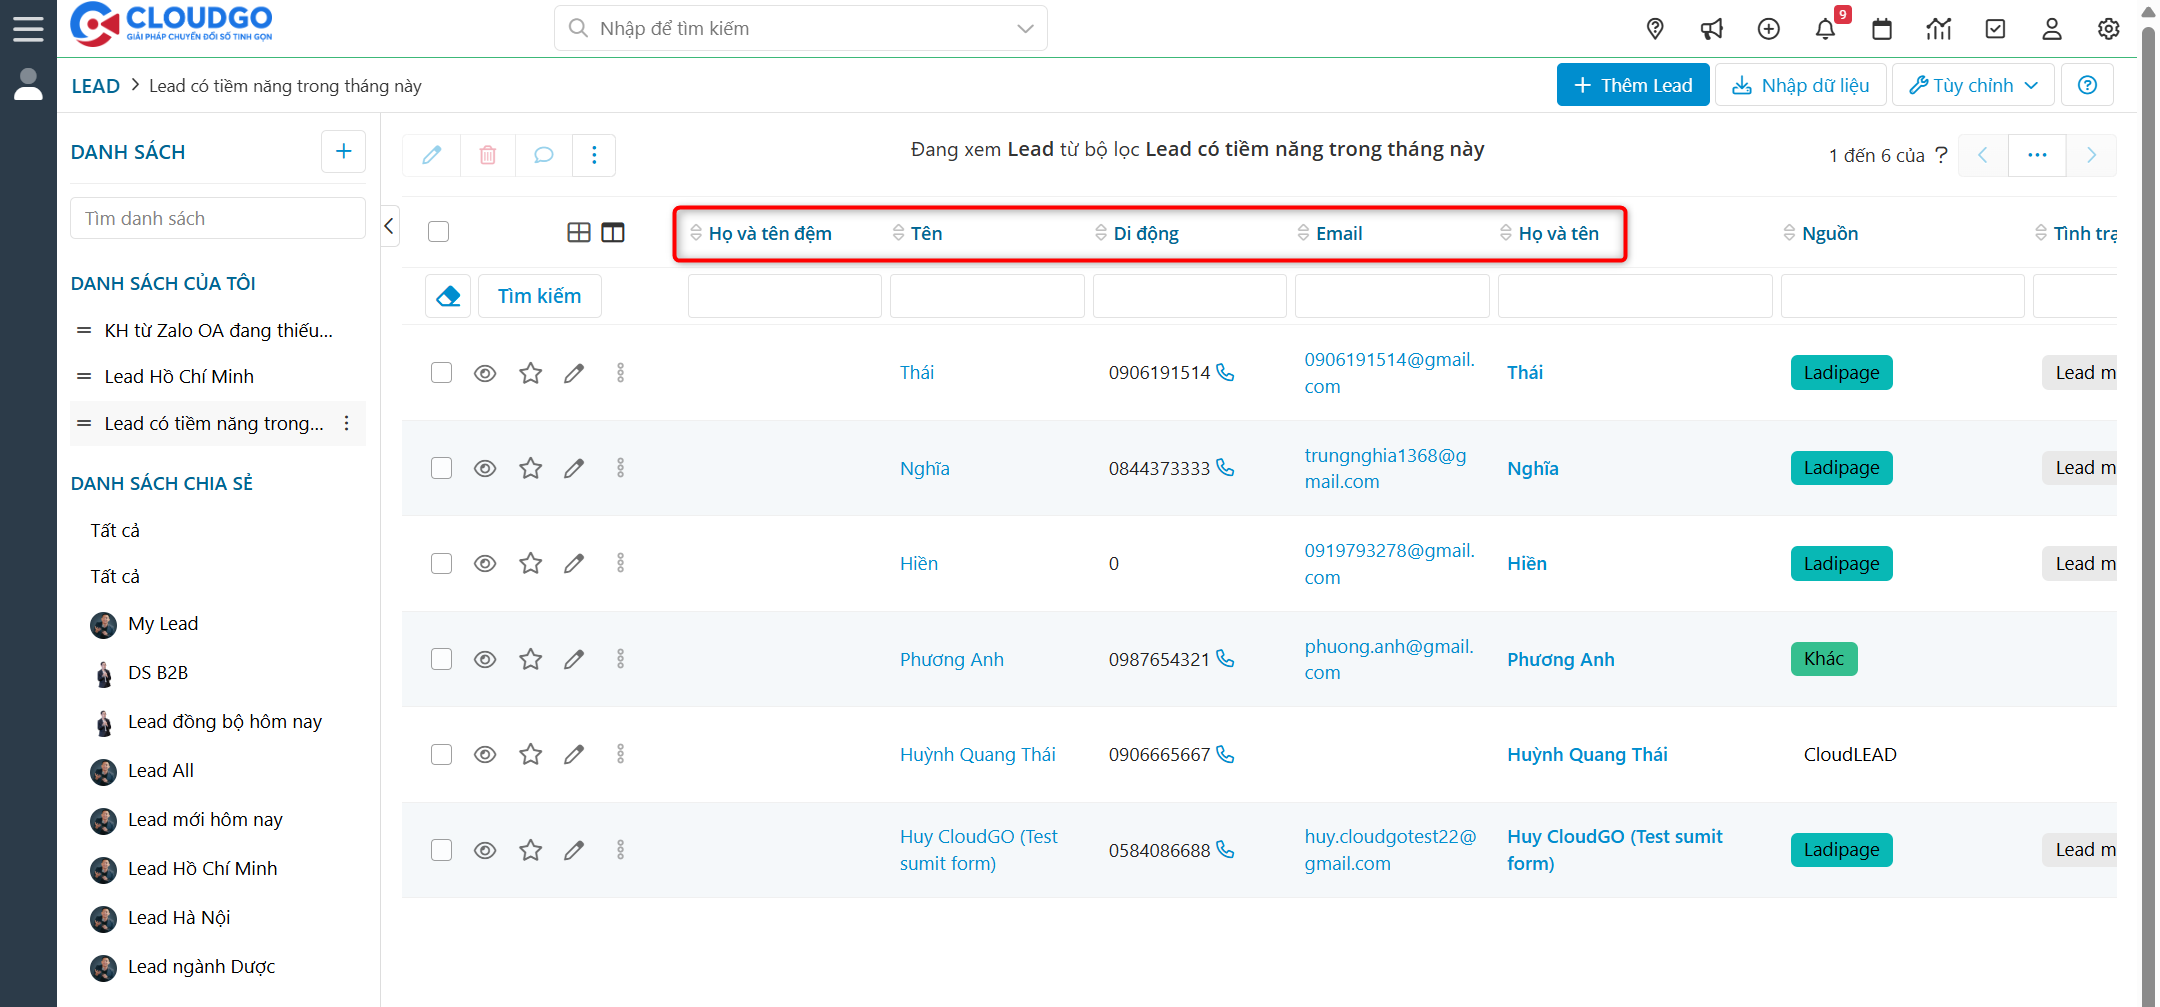Collapse the left list sidebar panel

390,226
